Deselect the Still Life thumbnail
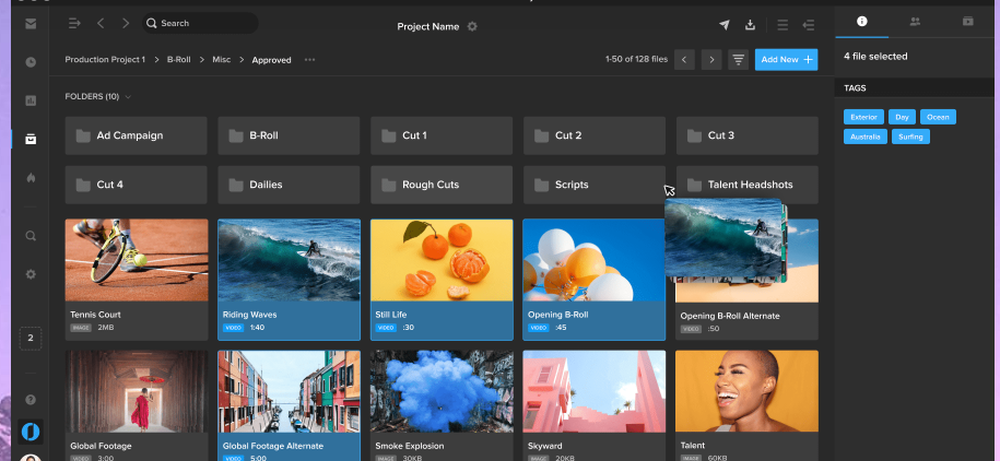The height and width of the screenshot is (461, 1000). coord(441,260)
